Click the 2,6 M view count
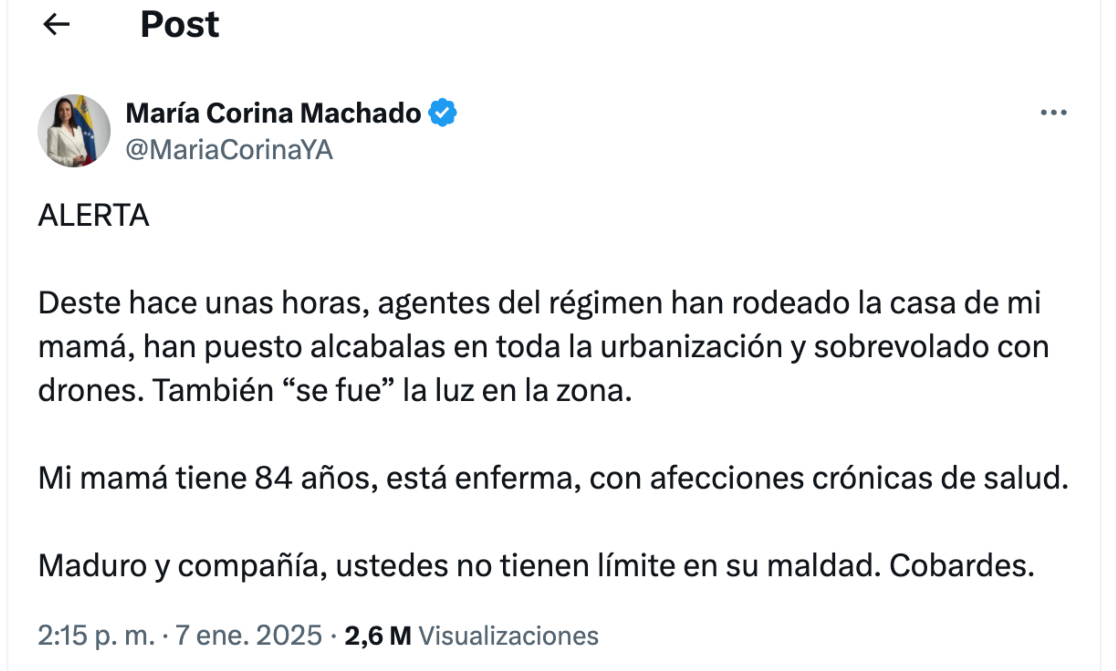The height and width of the screenshot is (671, 1116). coord(377,635)
